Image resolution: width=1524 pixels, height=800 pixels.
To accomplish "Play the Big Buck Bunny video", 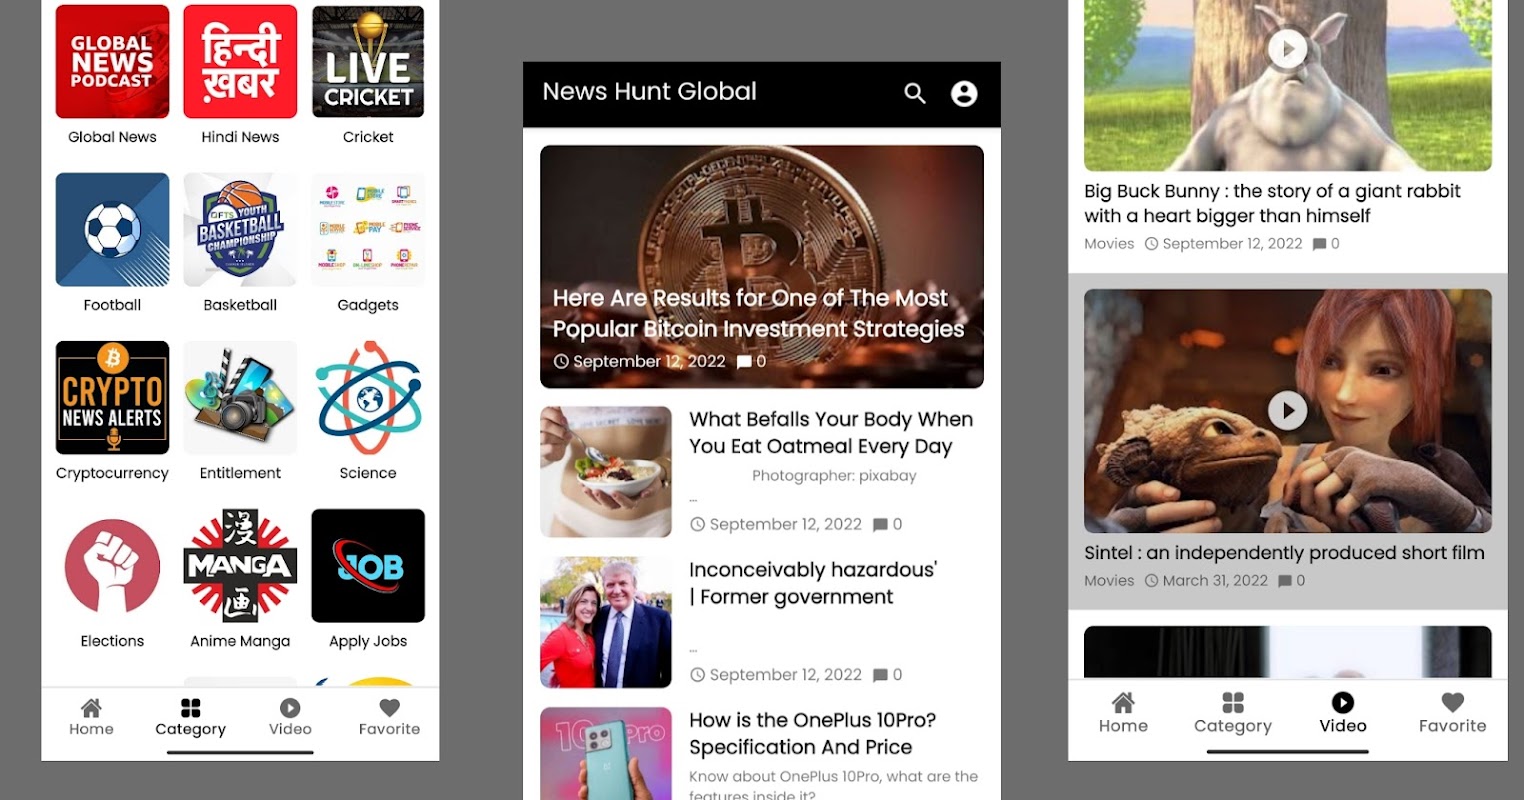I will click(1287, 48).
